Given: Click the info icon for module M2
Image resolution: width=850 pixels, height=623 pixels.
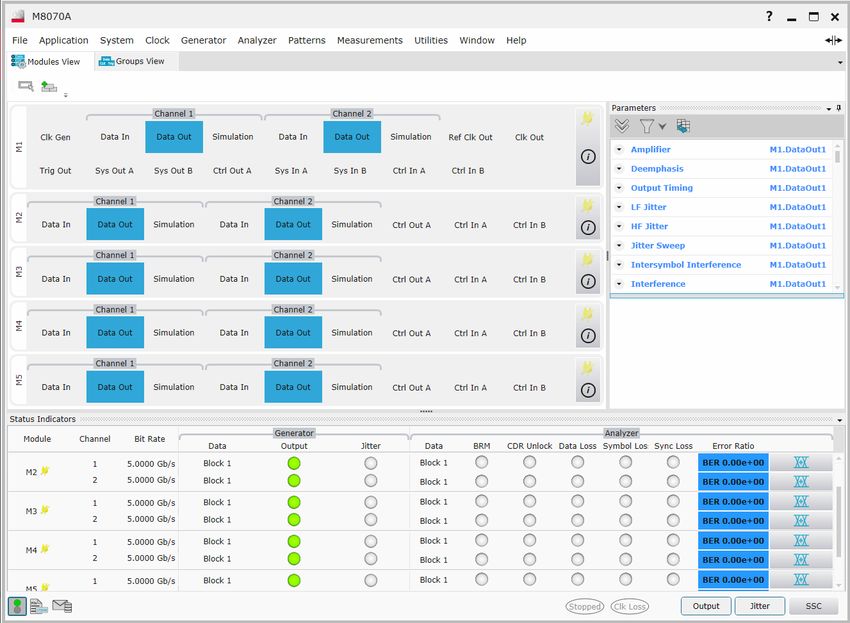Looking at the screenshot, I should click(x=588, y=227).
